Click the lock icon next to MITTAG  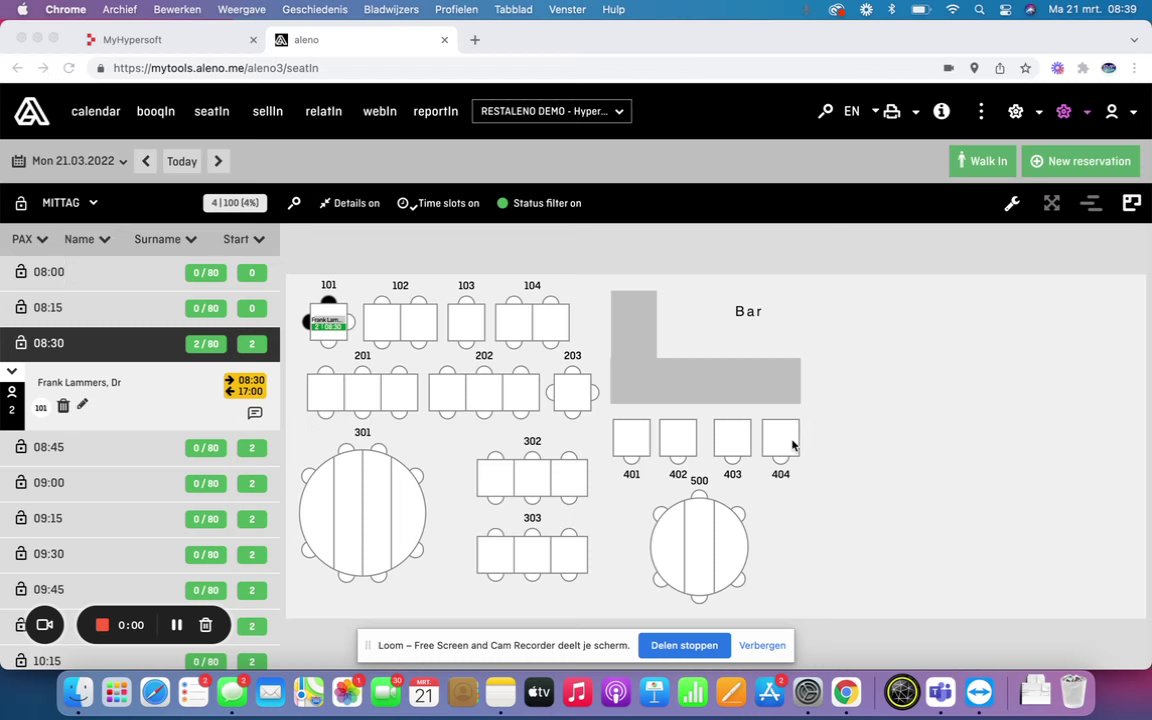click(21, 204)
